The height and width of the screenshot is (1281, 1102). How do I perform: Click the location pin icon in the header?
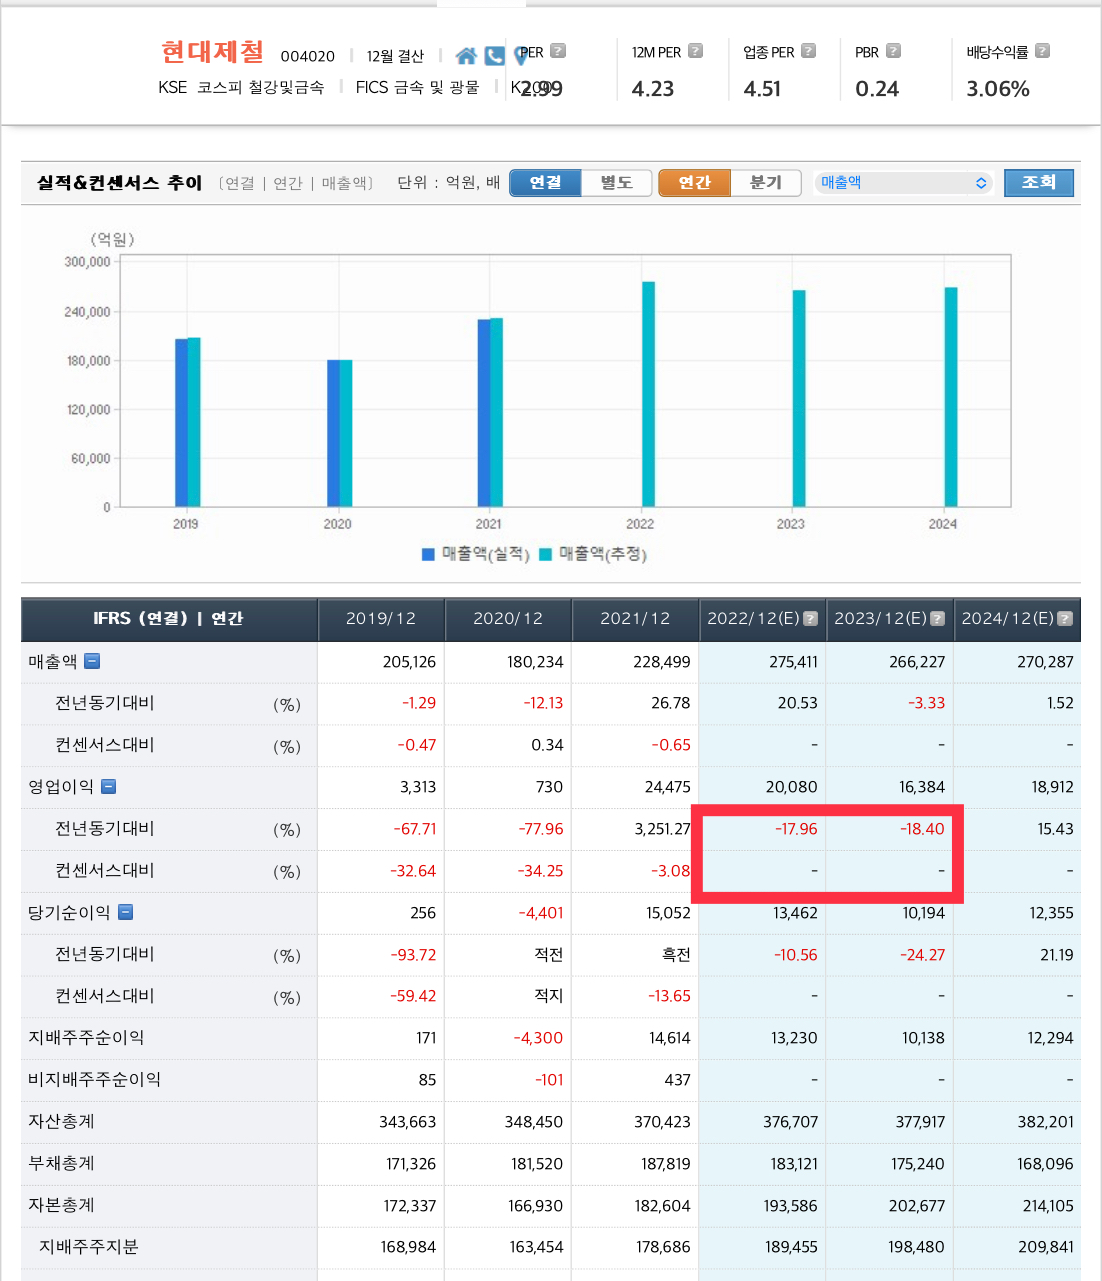(521, 56)
